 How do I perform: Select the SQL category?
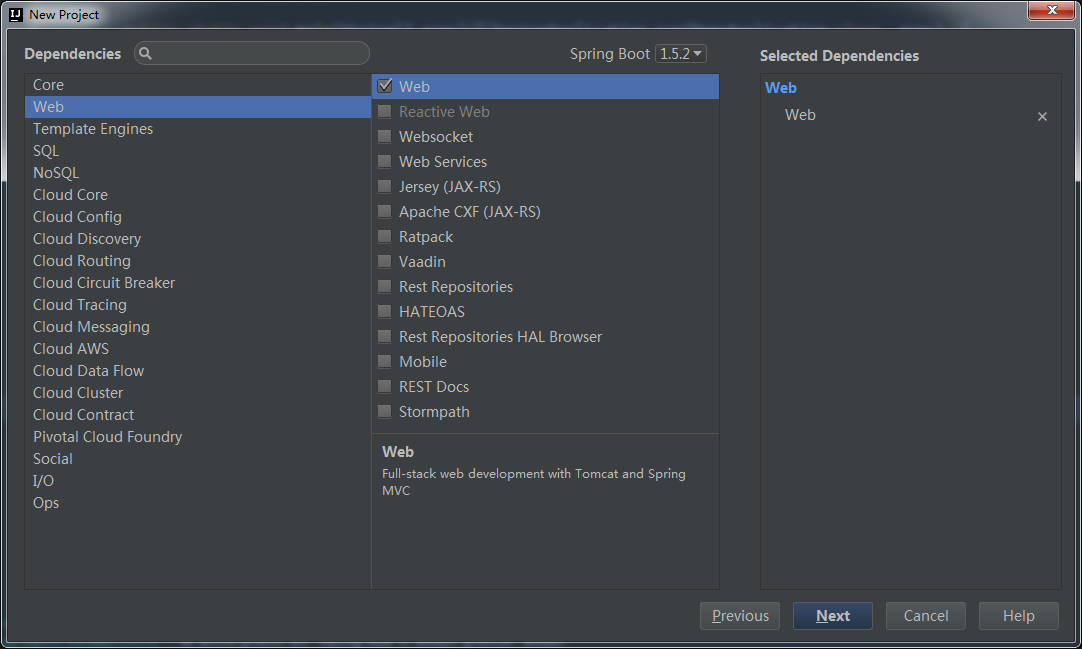(44, 150)
